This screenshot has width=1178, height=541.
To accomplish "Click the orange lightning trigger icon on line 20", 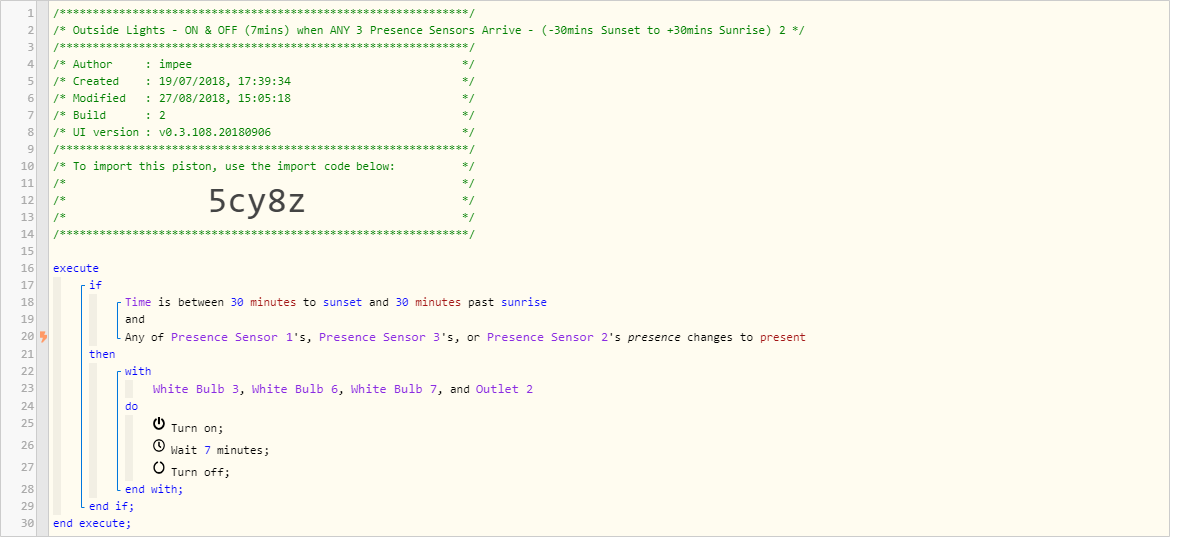I will (44, 337).
